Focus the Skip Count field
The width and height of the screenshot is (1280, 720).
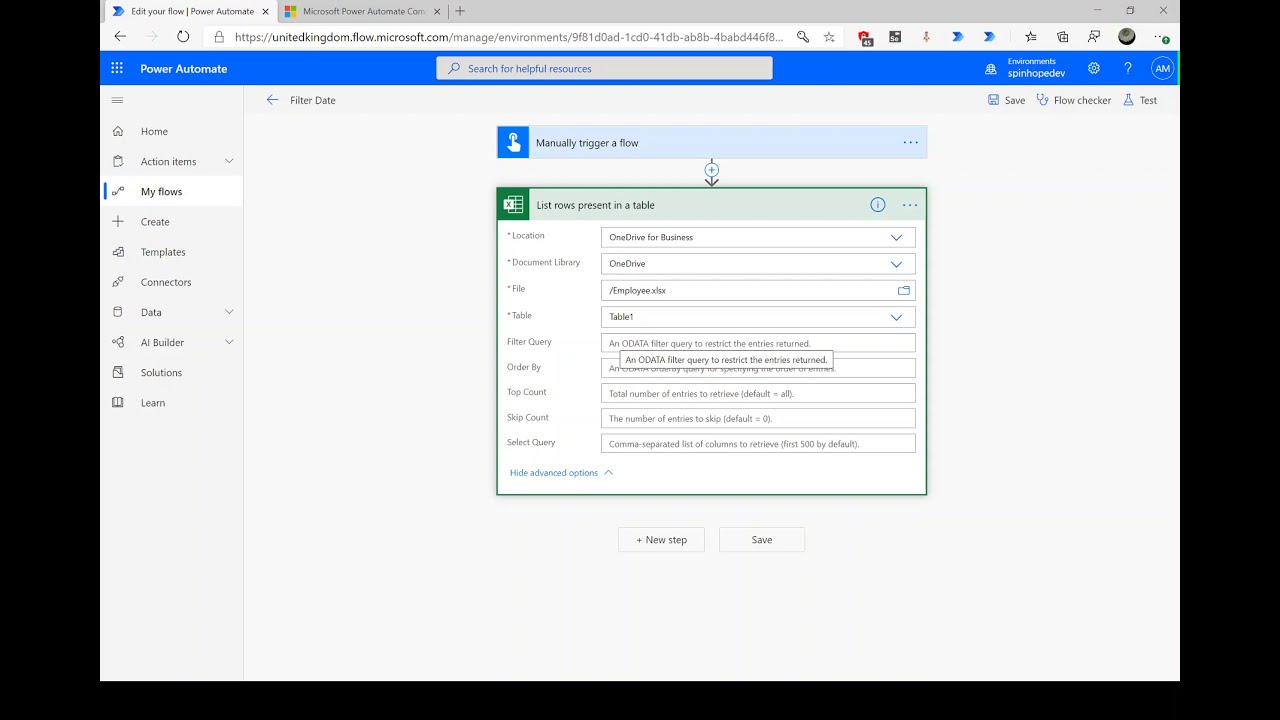[x=758, y=418]
